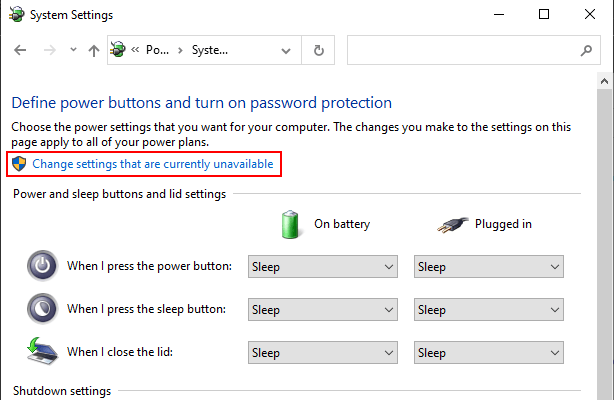Click the laptop lid close icon

(42, 351)
